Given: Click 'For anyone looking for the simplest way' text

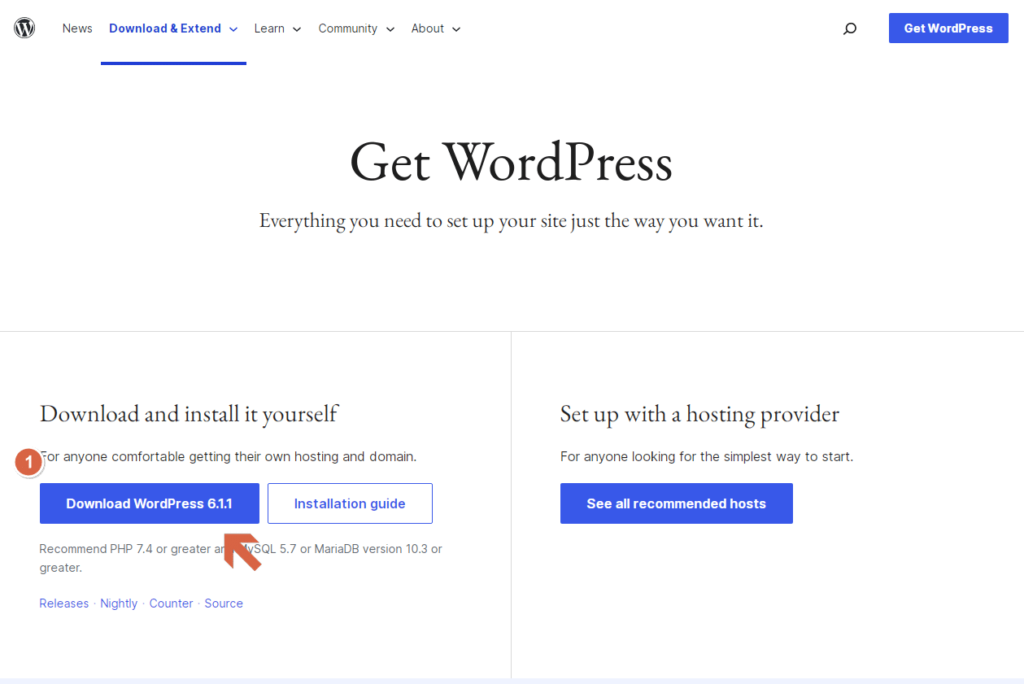Looking at the screenshot, I should click(706, 456).
